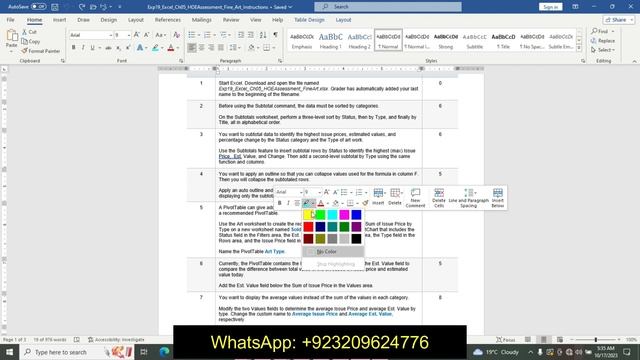
Task: Pick the red highlight color swatch
Action: [x=309, y=227]
